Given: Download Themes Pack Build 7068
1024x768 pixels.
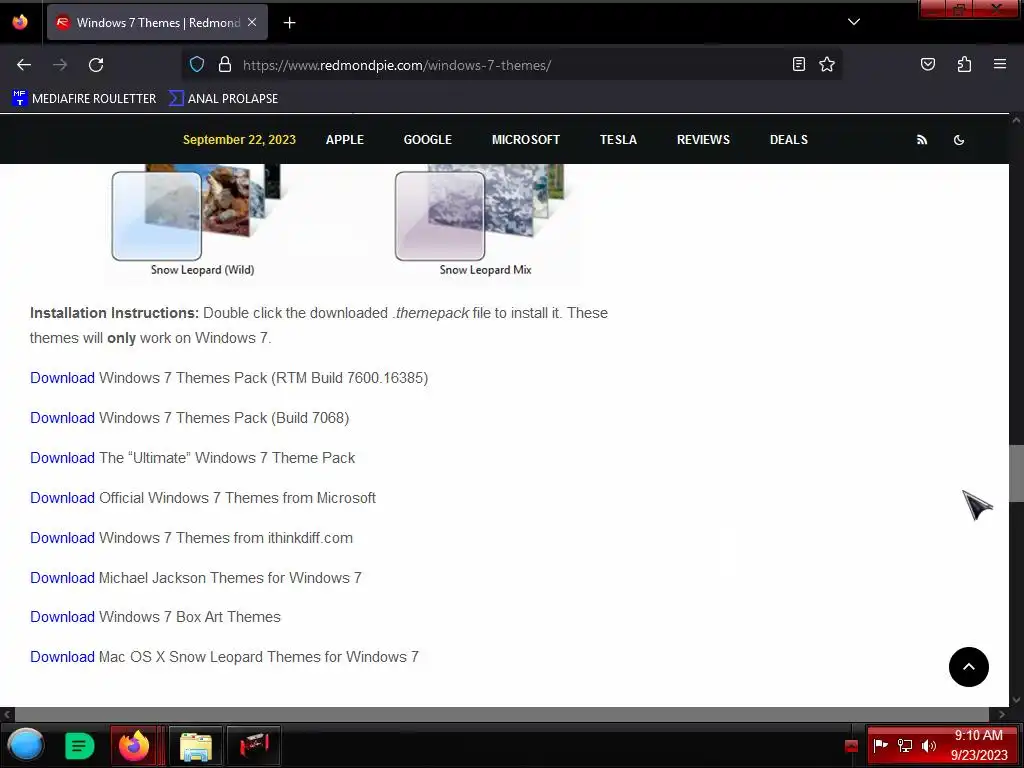Looking at the screenshot, I should tap(62, 418).
